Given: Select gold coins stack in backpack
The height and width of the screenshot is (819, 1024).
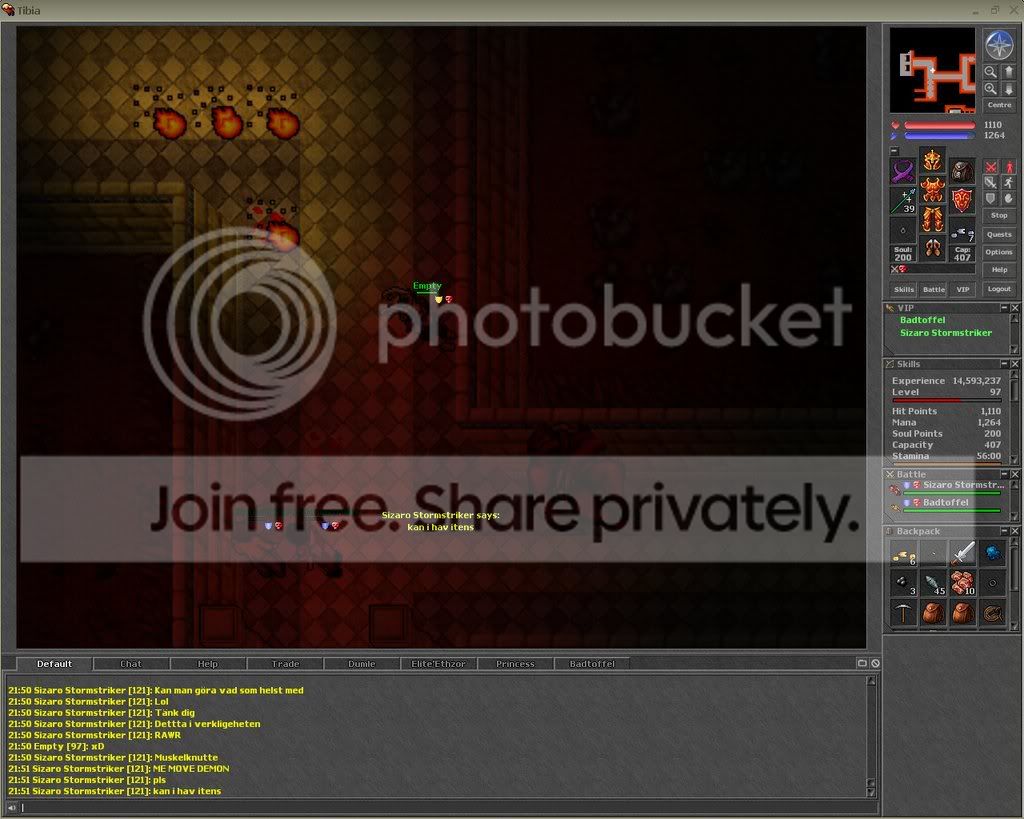Looking at the screenshot, I should pos(904,554).
